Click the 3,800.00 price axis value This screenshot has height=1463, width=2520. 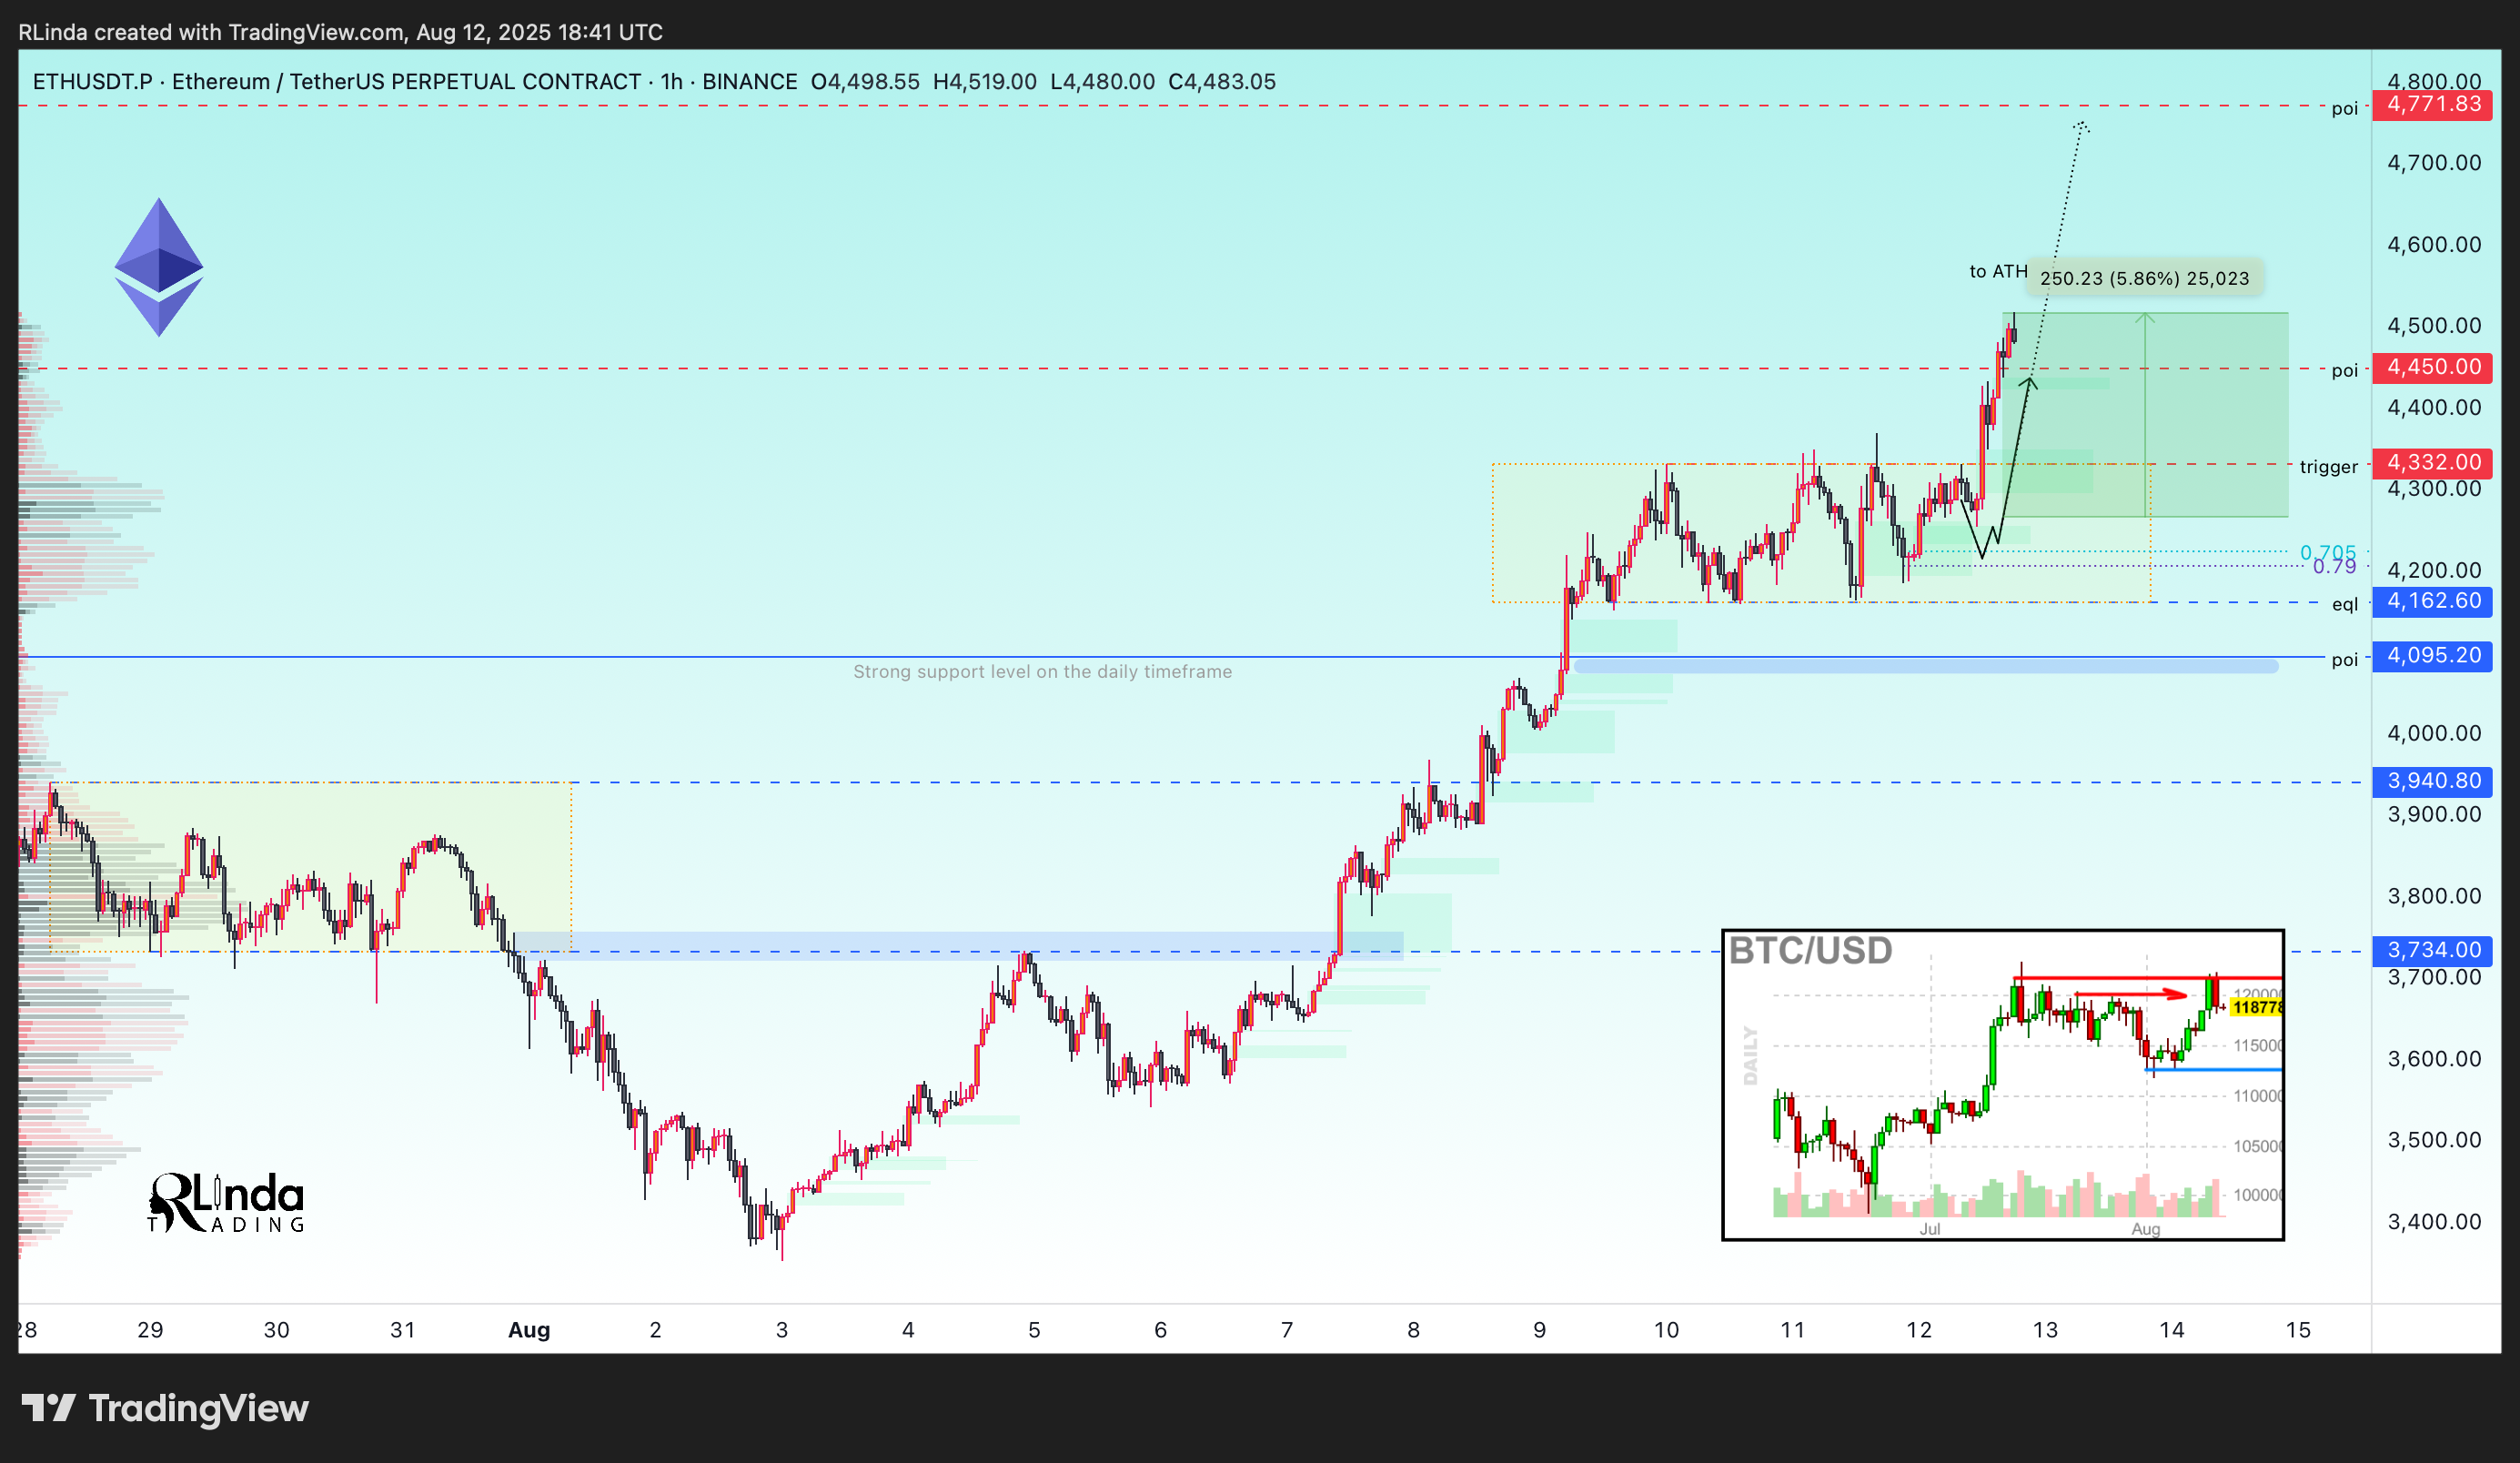click(2433, 896)
